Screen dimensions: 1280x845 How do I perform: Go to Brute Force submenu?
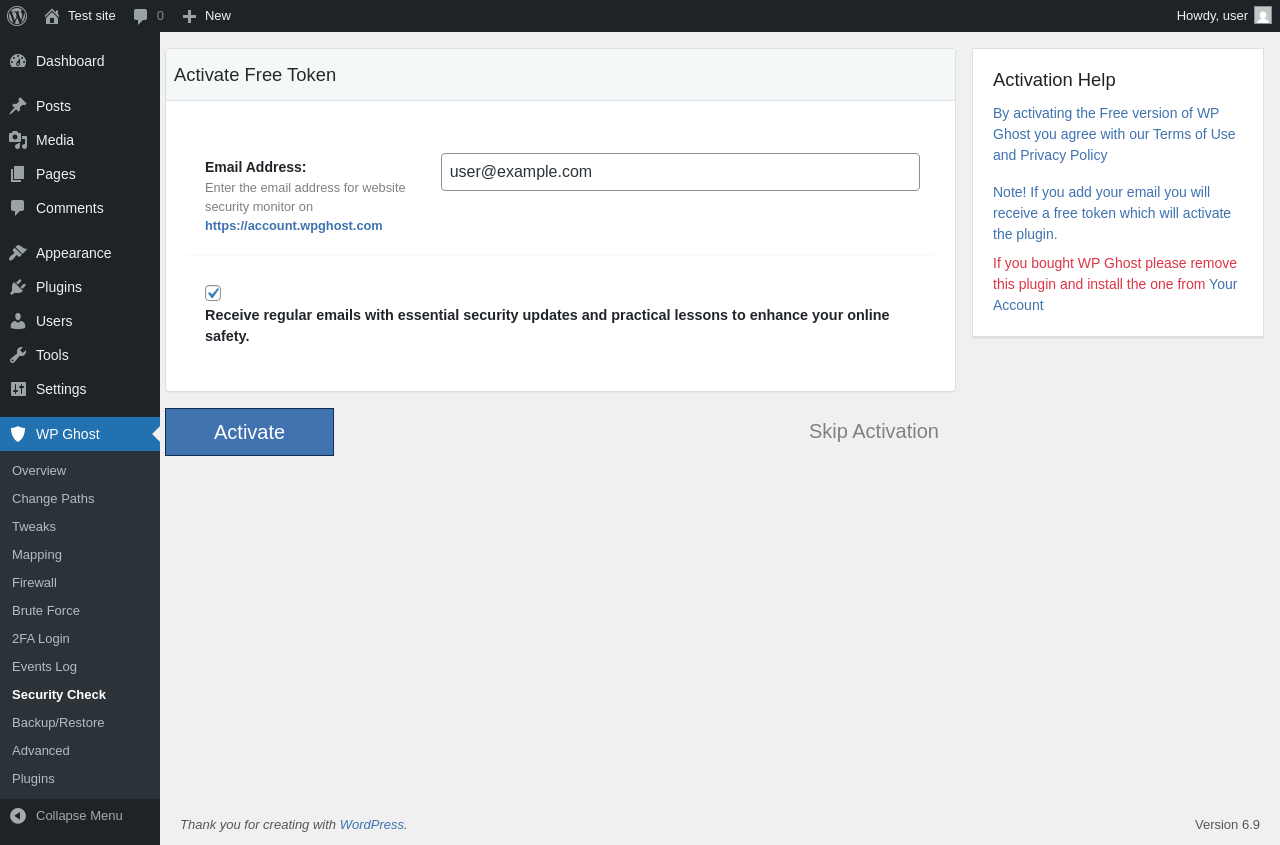click(46, 610)
